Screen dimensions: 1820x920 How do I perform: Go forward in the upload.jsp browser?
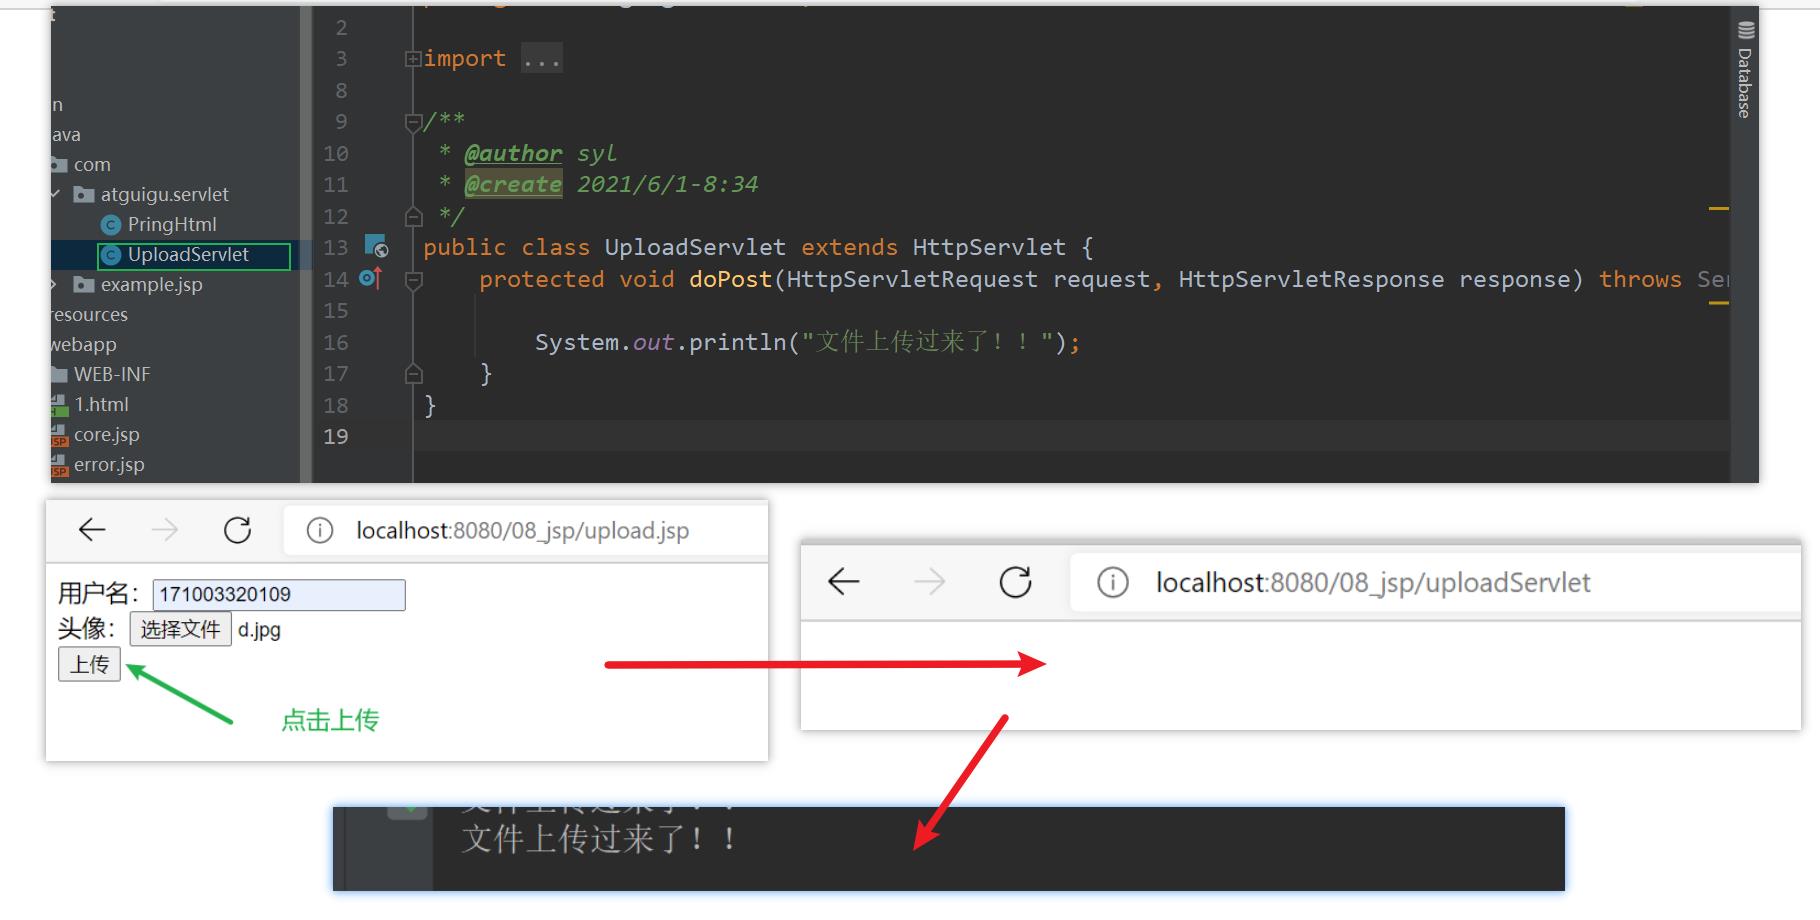click(x=165, y=530)
